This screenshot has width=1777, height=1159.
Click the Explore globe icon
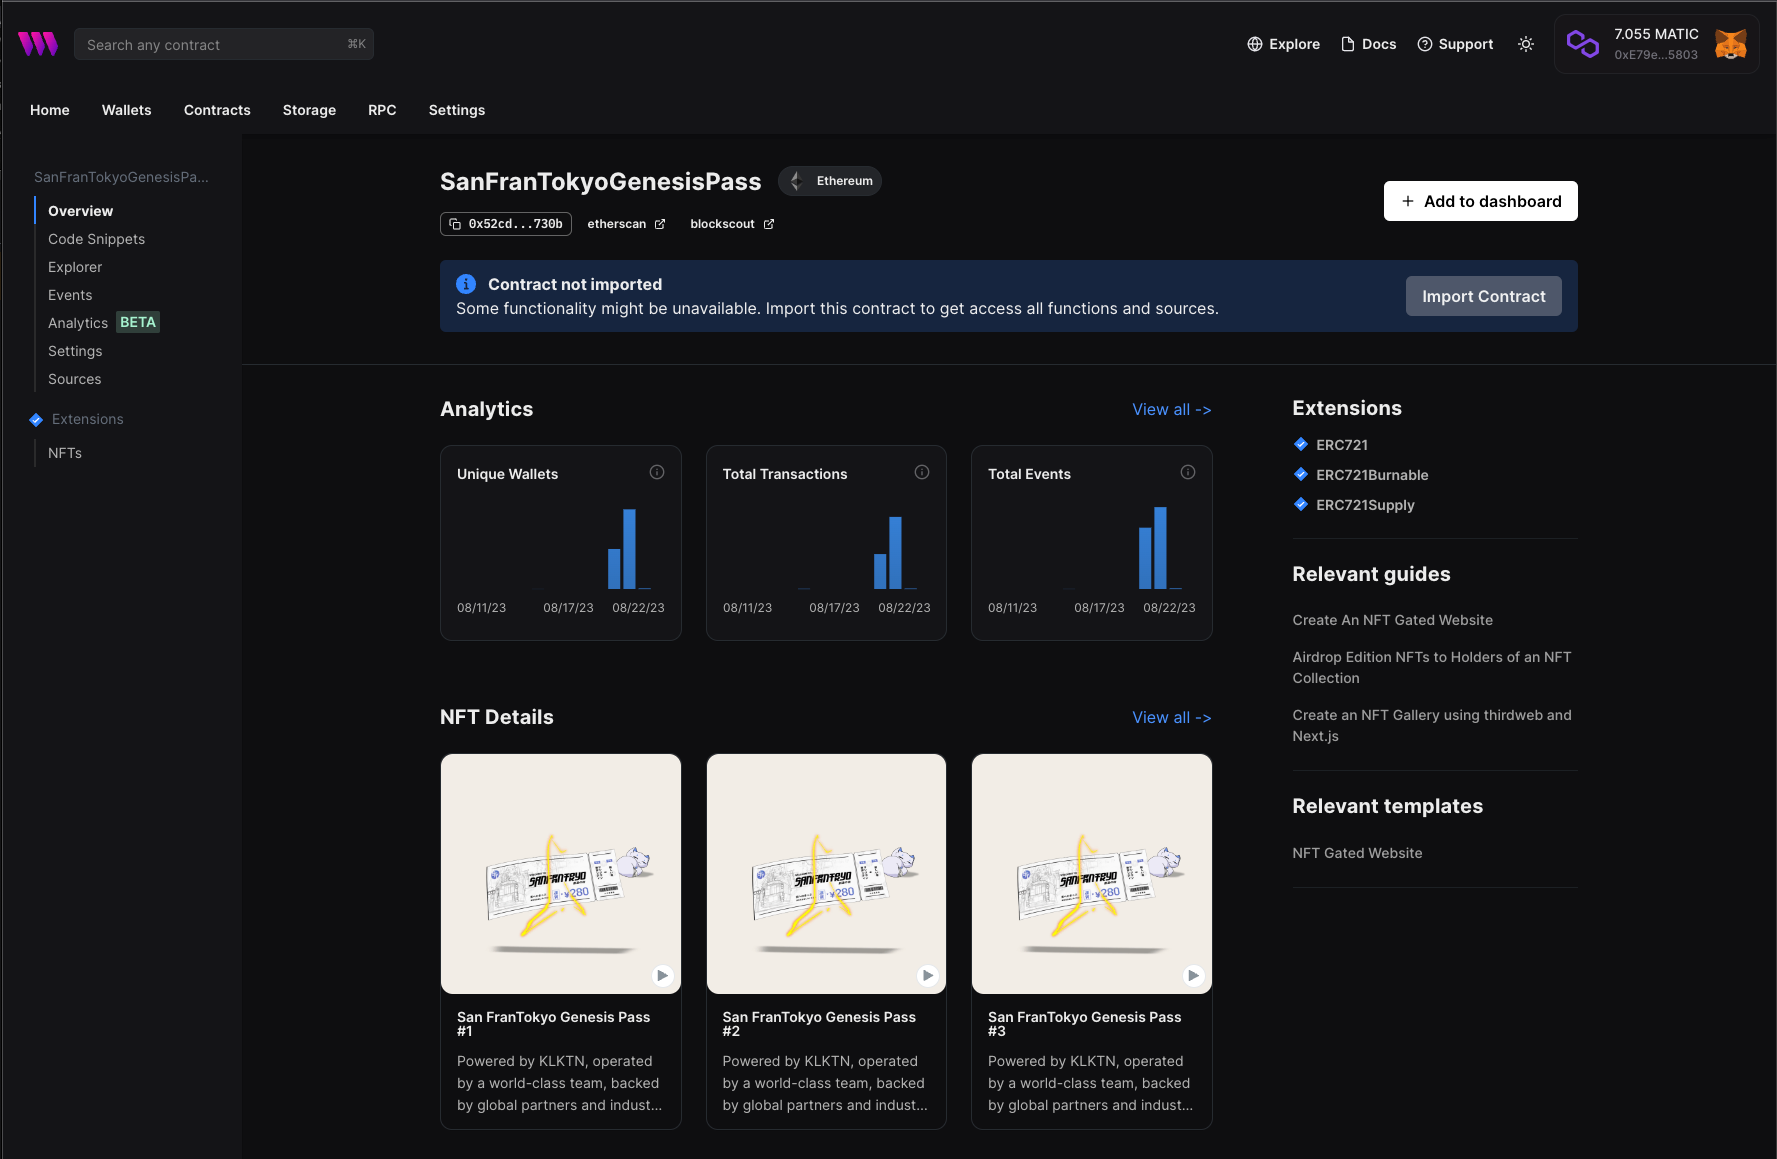point(1255,44)
